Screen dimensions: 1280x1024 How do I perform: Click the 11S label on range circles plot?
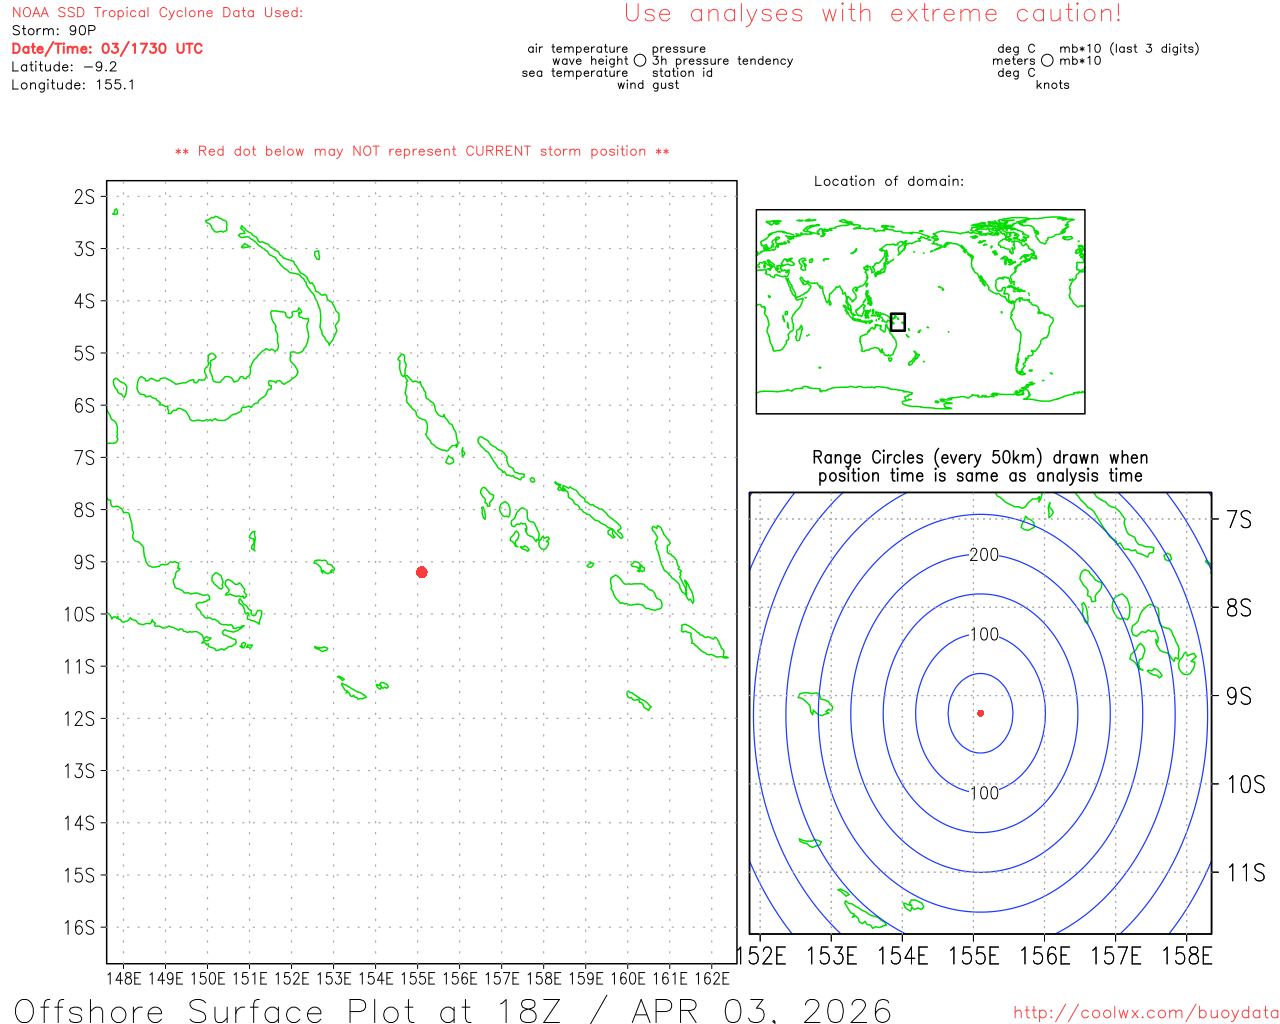pyautogui.click(x=1245, y=873)
